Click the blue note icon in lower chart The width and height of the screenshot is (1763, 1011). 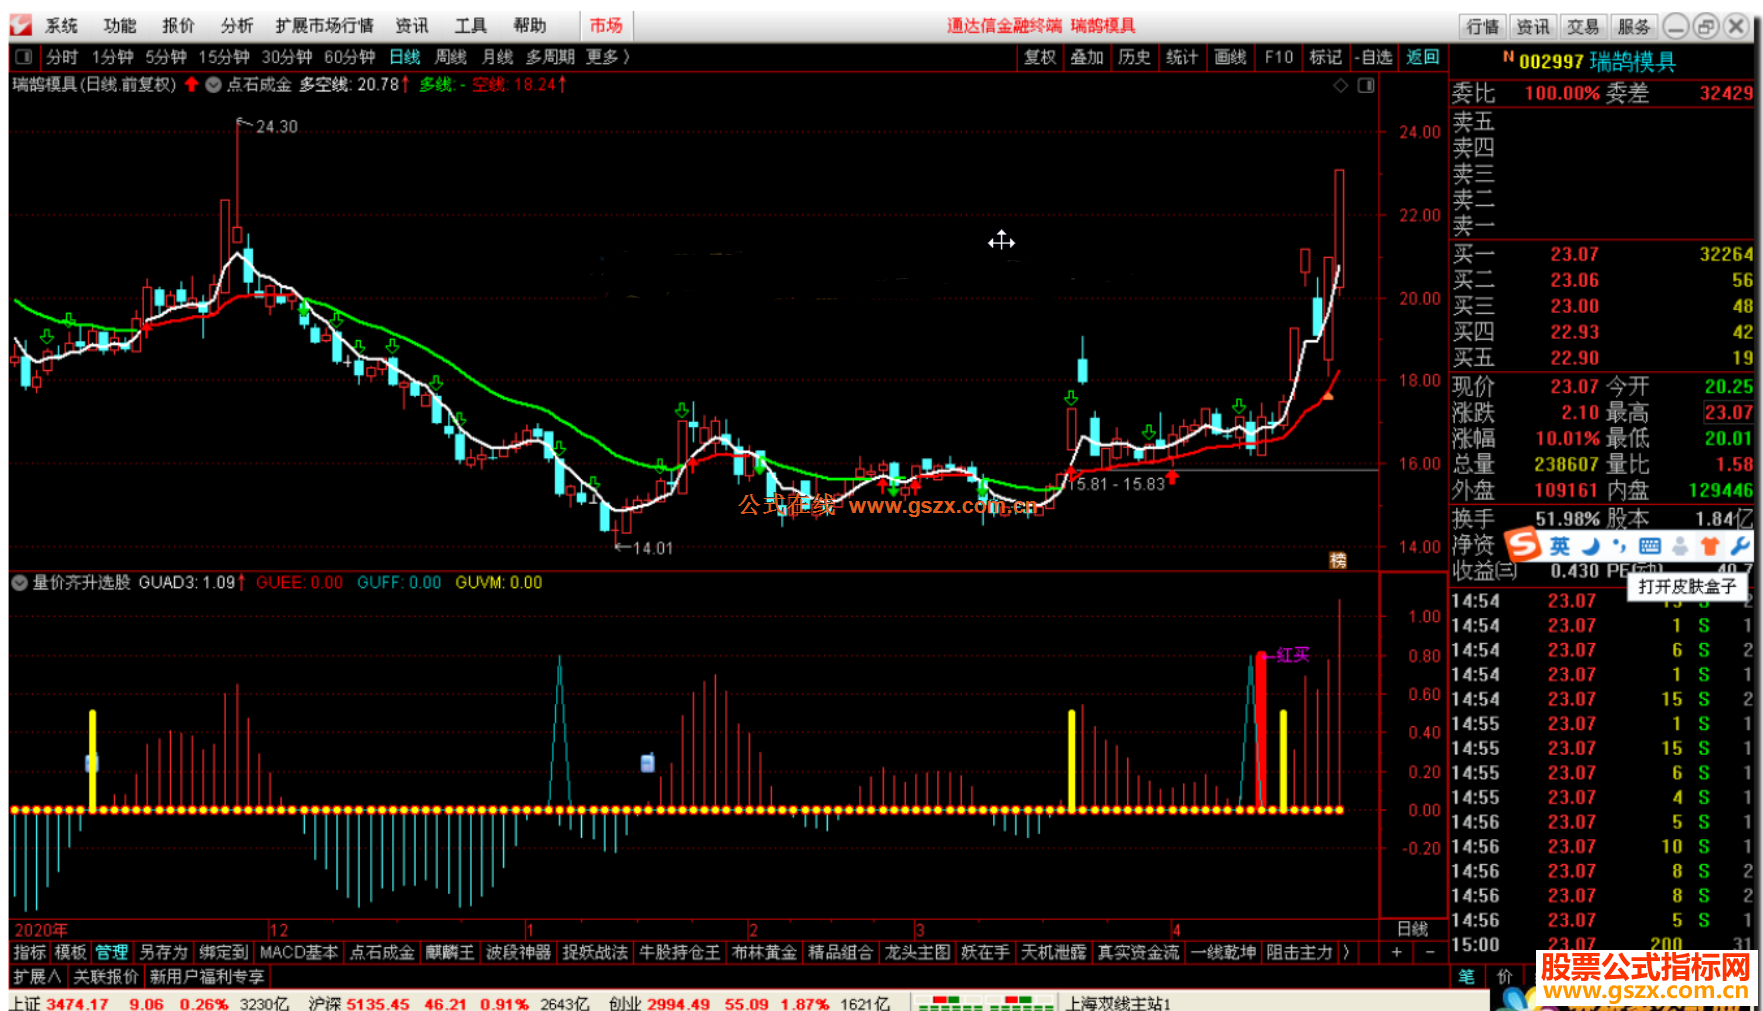pyautogui.click(x=647, y=763)
